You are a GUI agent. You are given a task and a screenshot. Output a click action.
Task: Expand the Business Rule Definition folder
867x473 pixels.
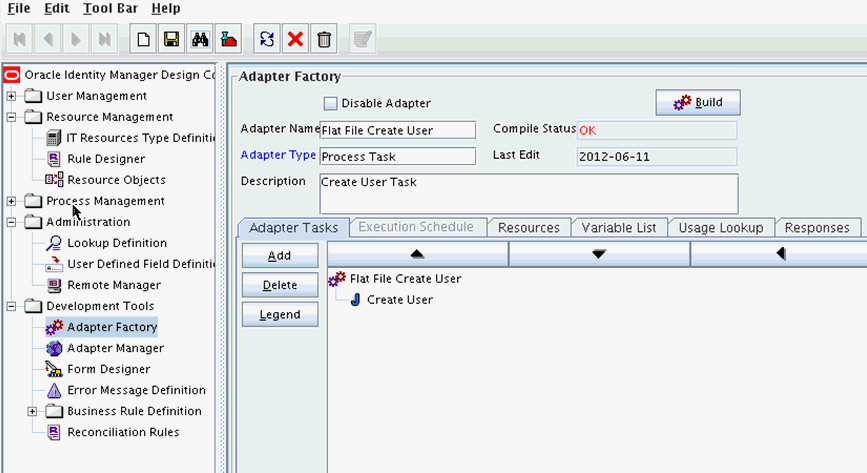click(x=32, y=412)
